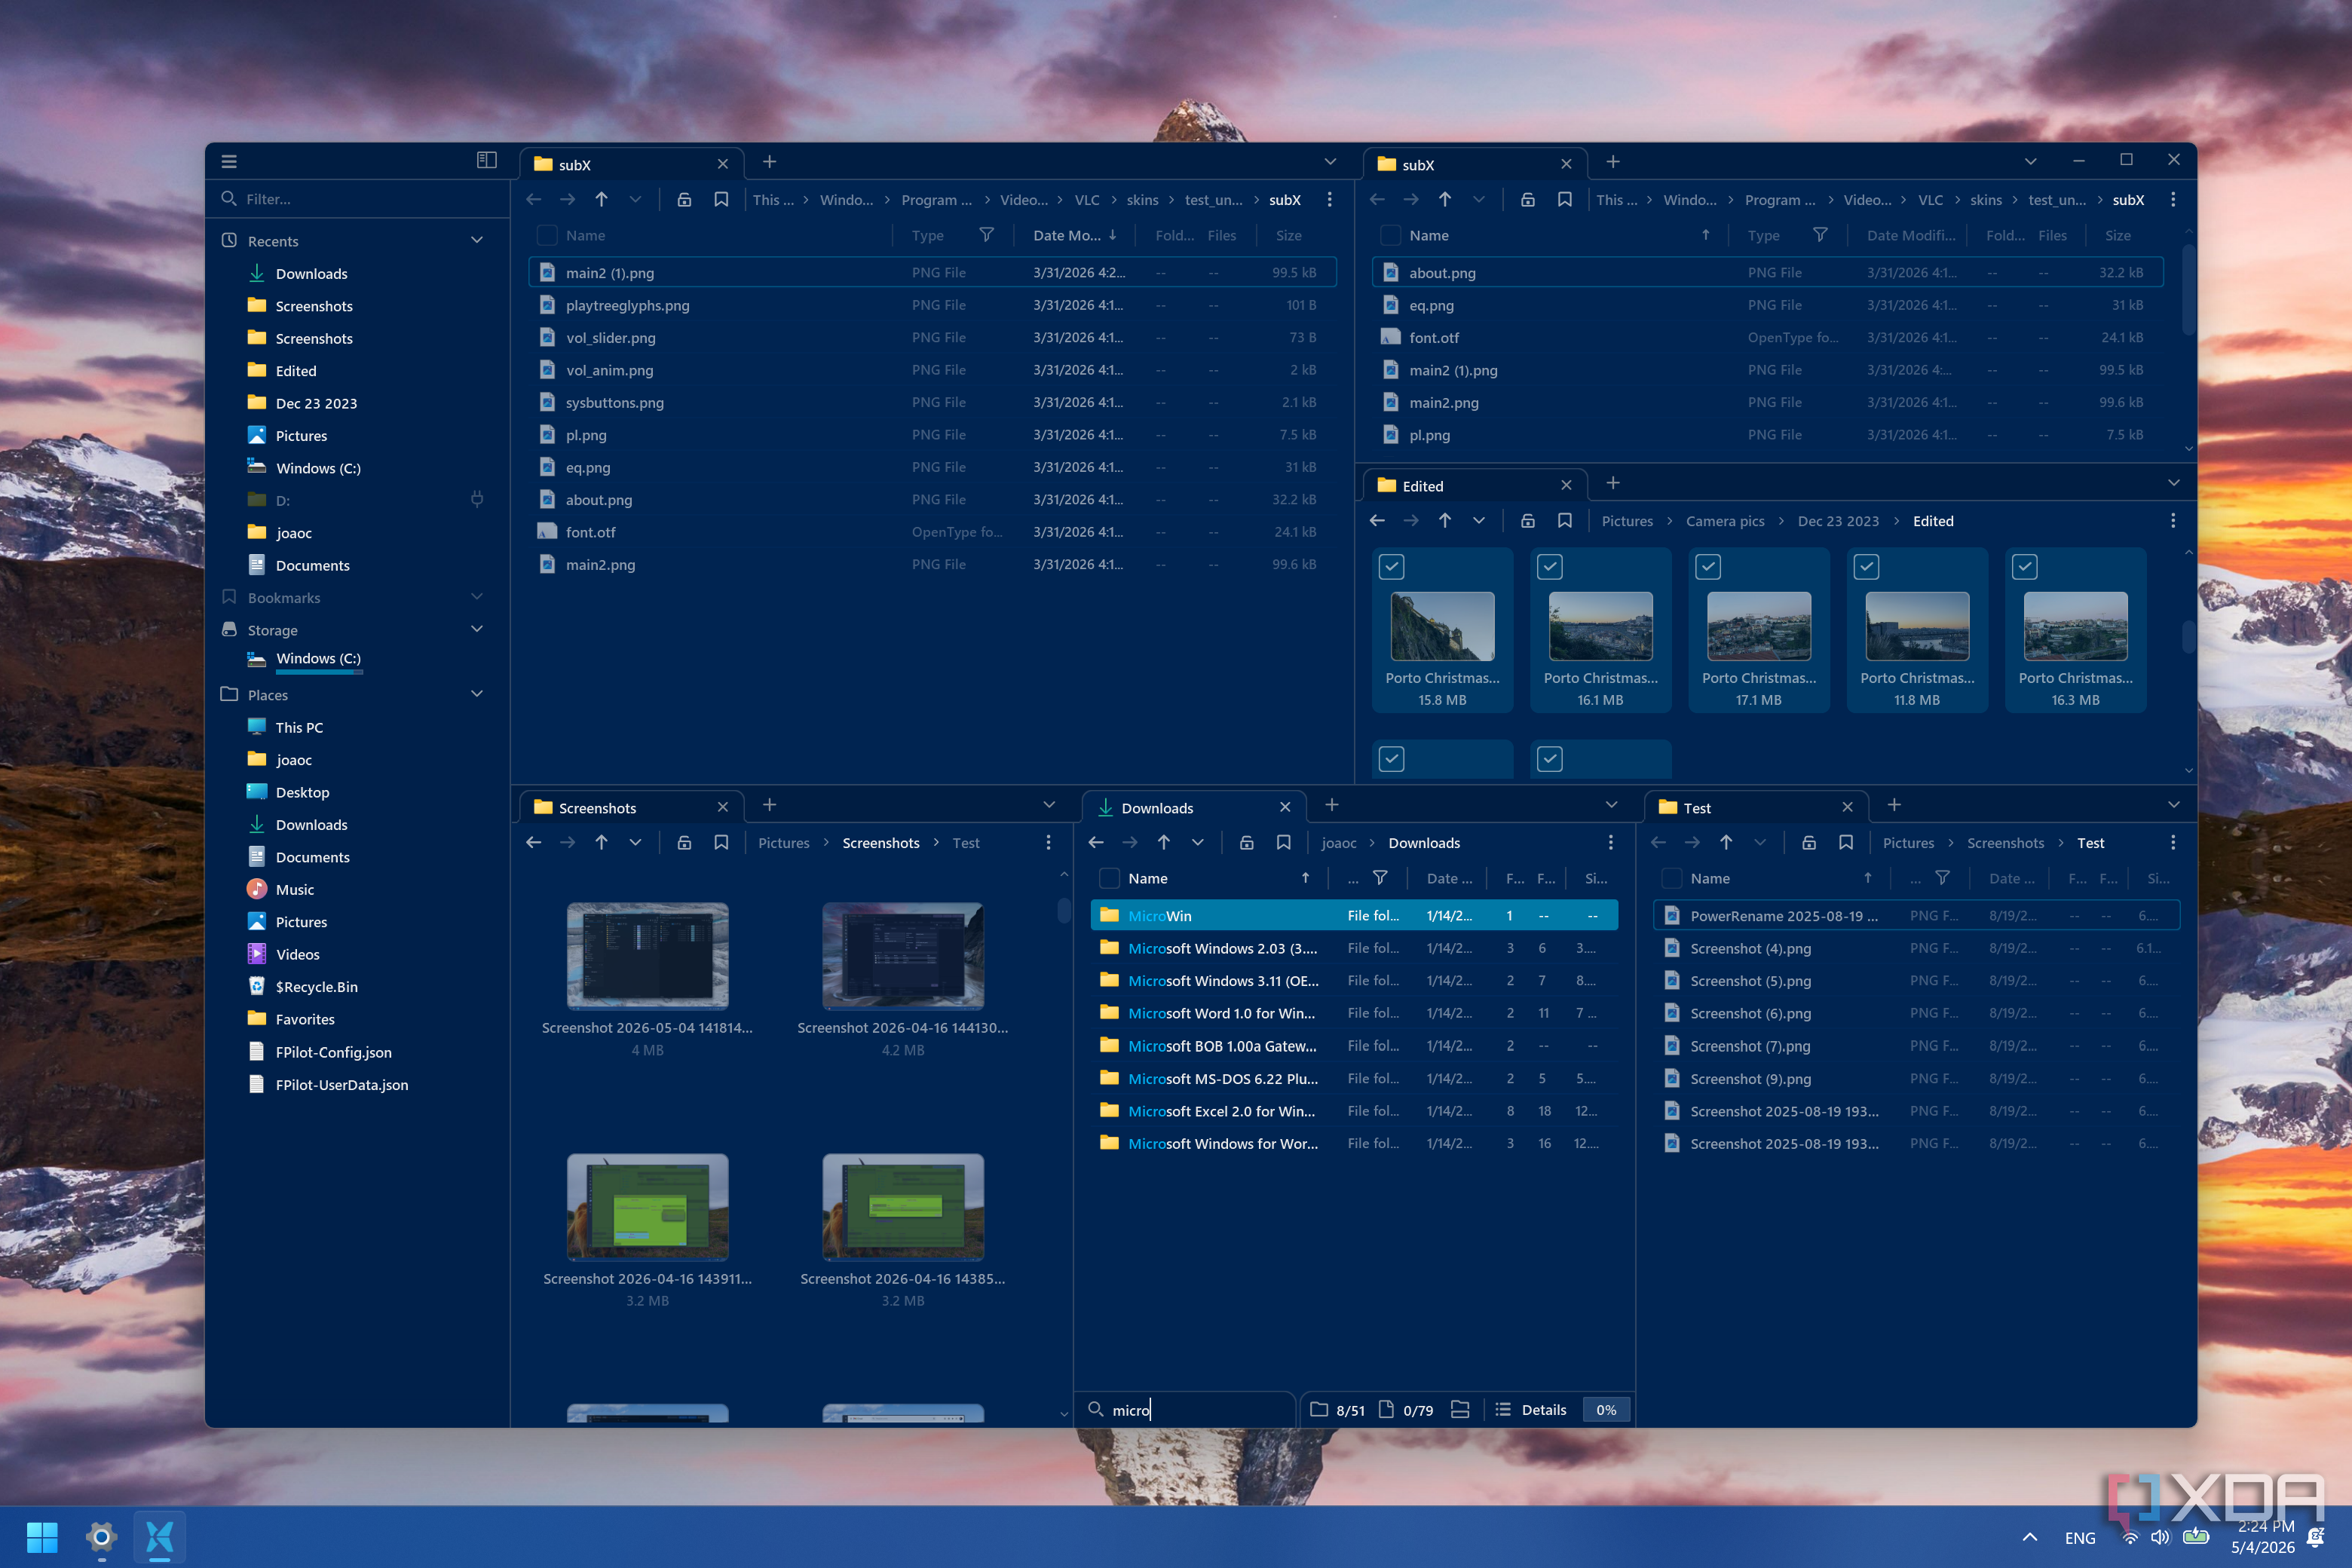Click the bookmark icon in Test pane toolbar
The height and width of the screenshot is (1568, 2352).
point(1846,843)
